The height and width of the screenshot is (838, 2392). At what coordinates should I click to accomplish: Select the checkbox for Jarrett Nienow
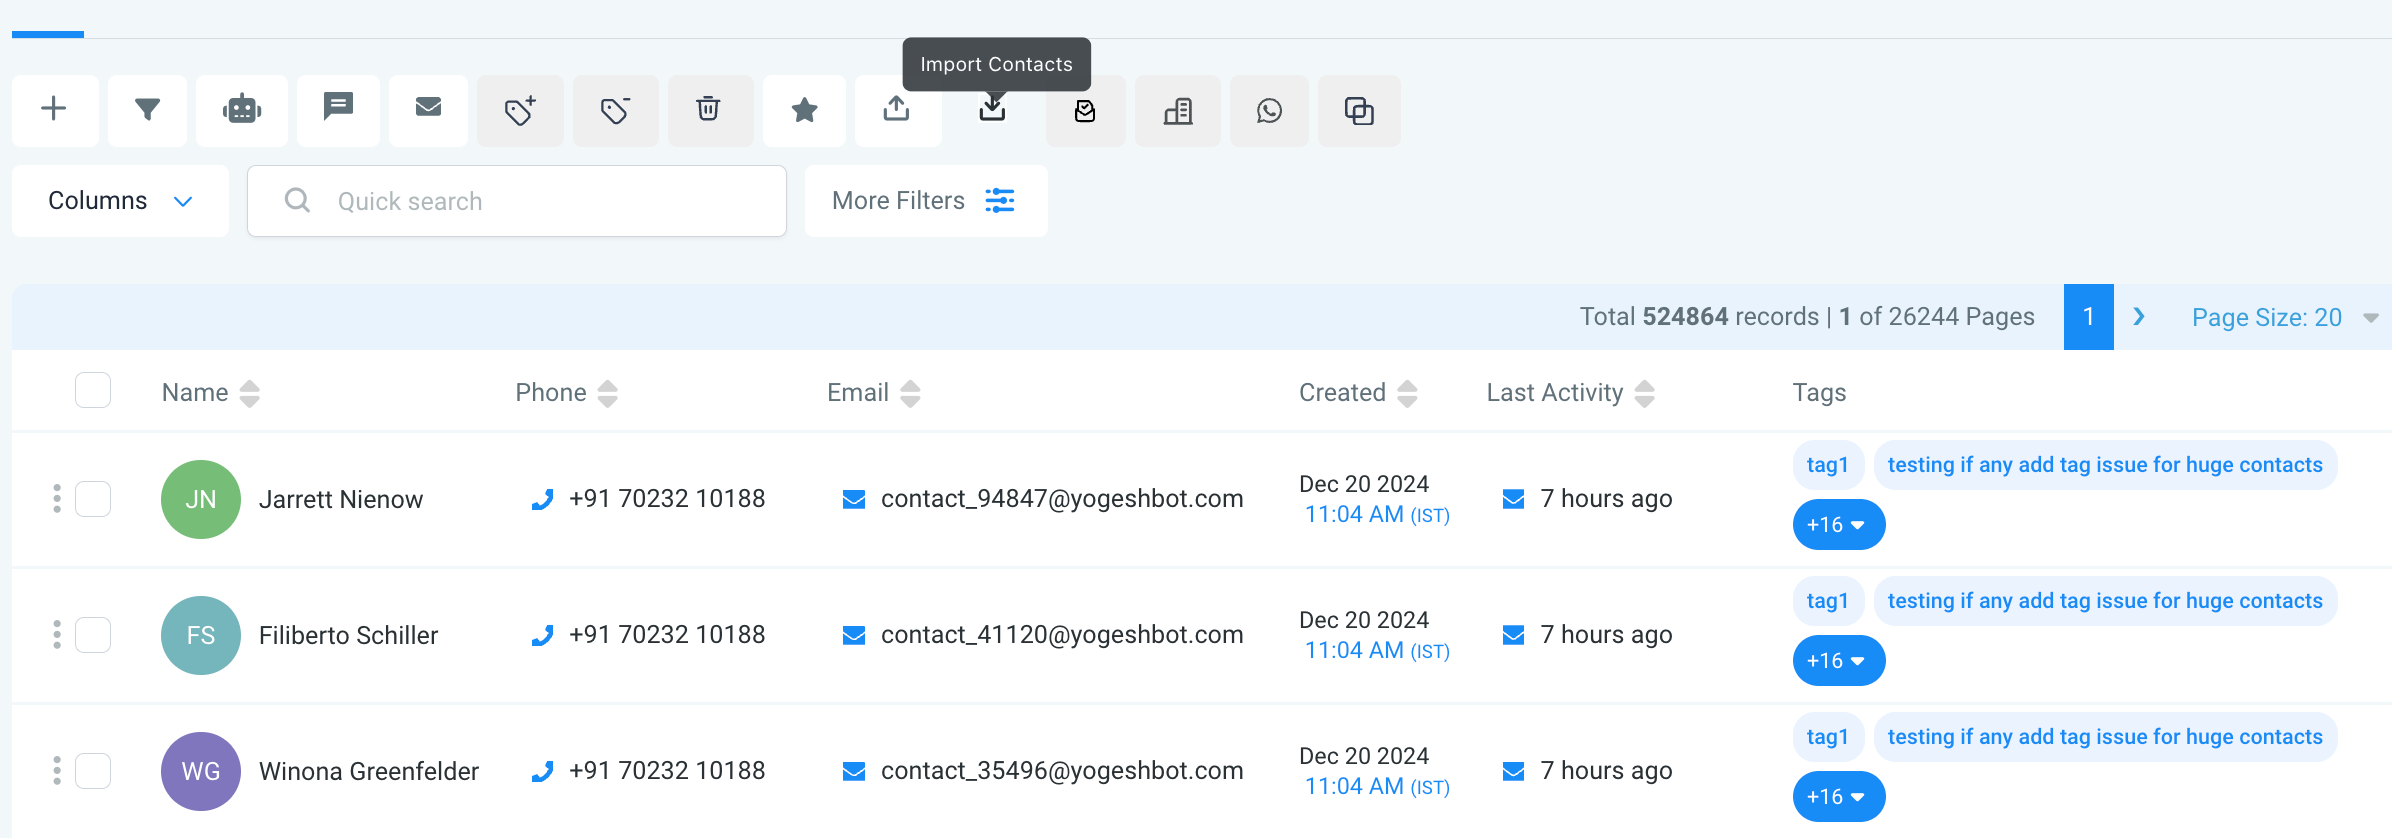coord(93,499)
